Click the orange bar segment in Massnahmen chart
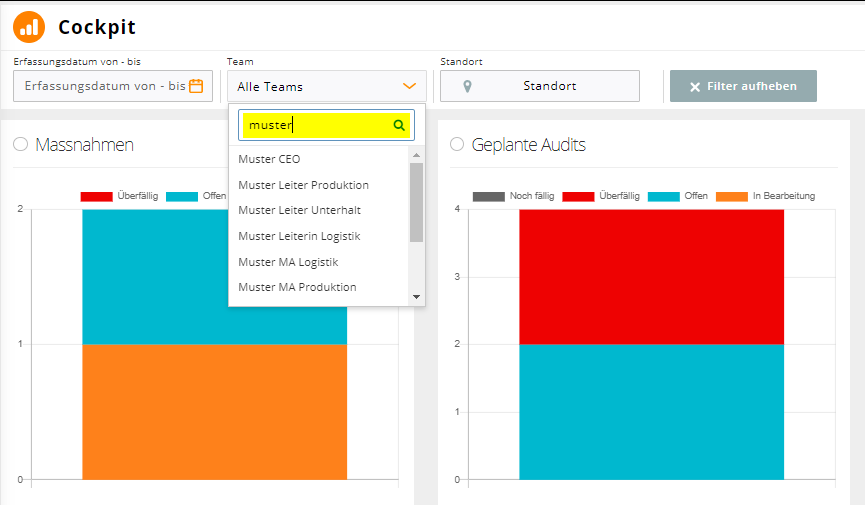865x505 pixels. tap(215, 412)
